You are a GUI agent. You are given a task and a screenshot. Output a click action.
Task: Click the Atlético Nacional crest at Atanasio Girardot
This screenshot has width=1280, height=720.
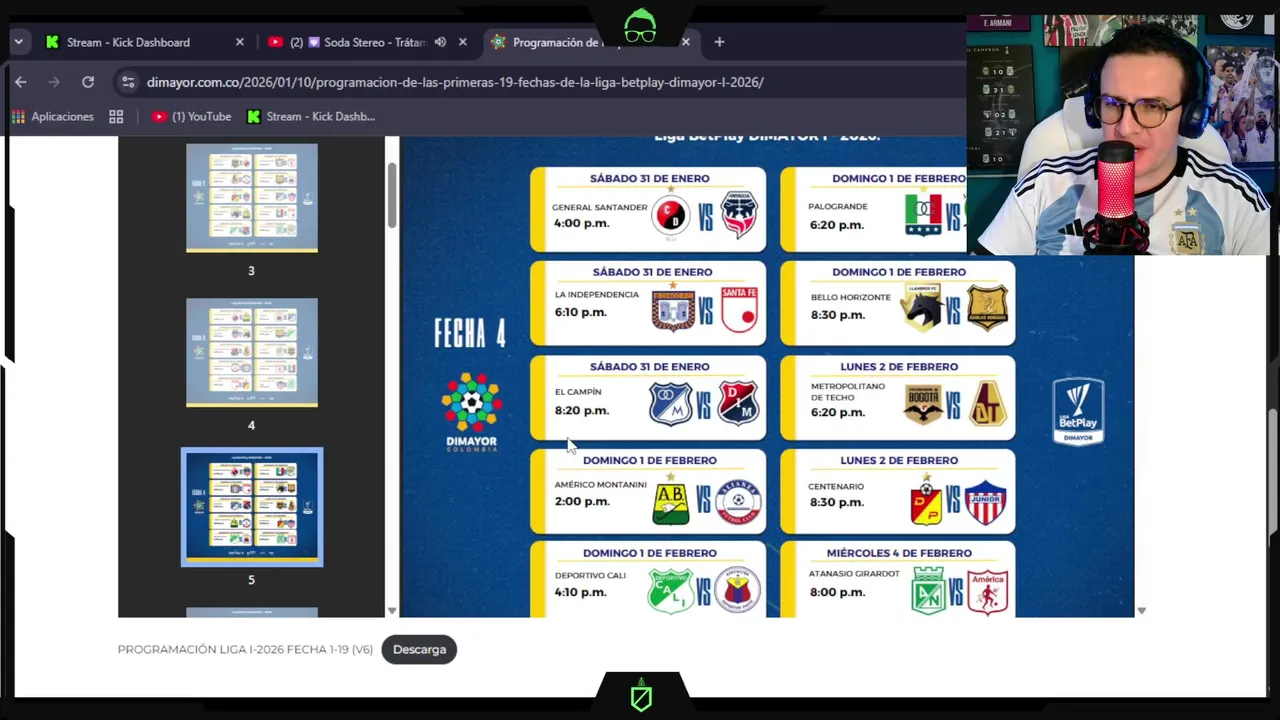click(x=928, y=591)
